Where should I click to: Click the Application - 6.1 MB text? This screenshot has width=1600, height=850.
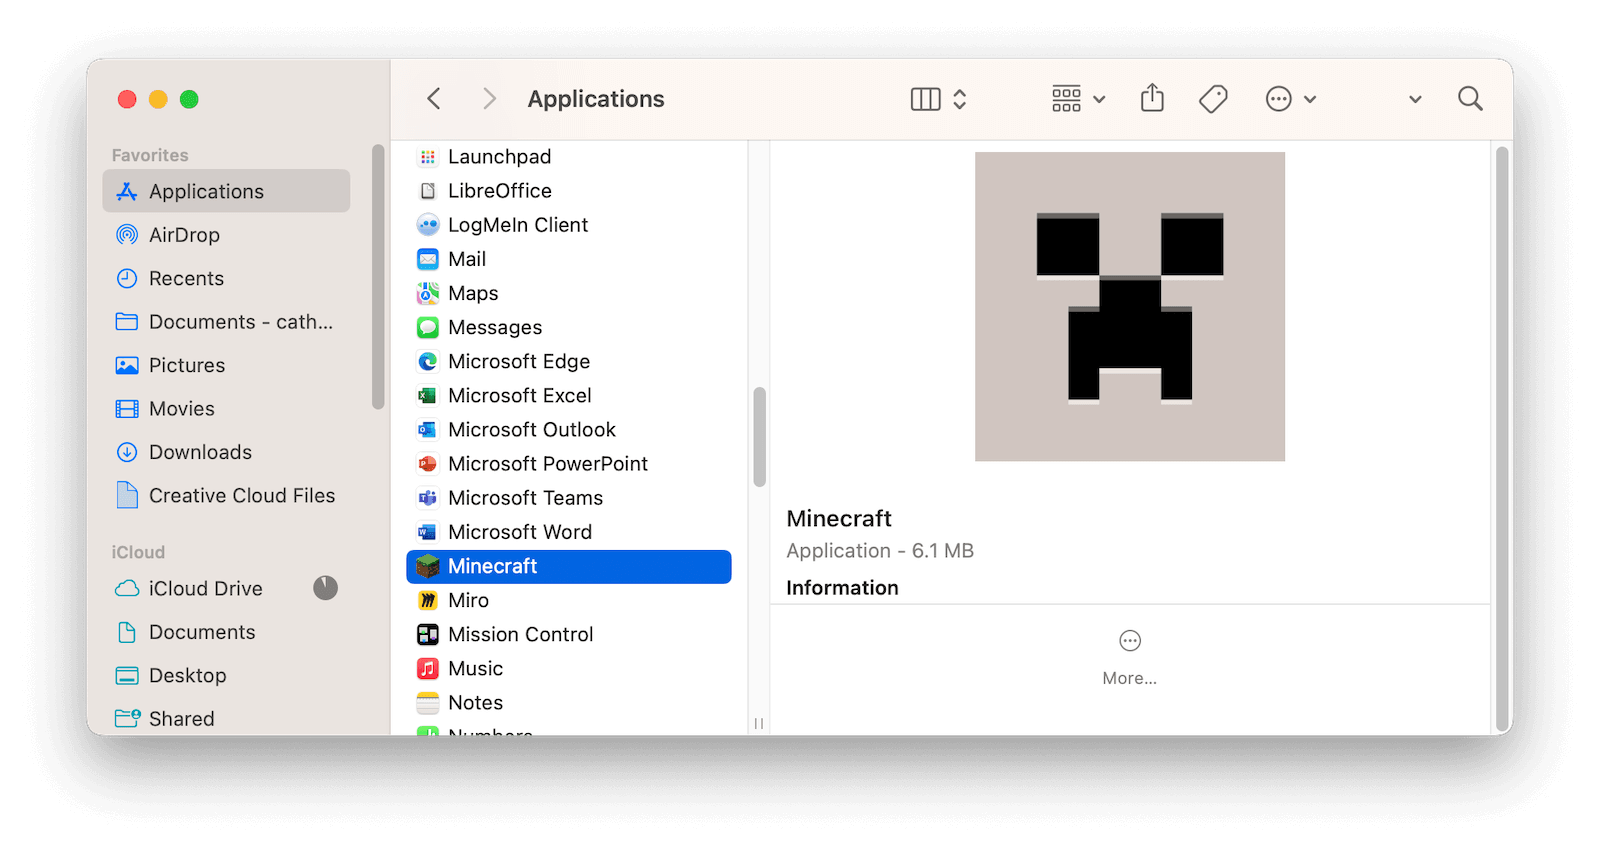[880, 551]
